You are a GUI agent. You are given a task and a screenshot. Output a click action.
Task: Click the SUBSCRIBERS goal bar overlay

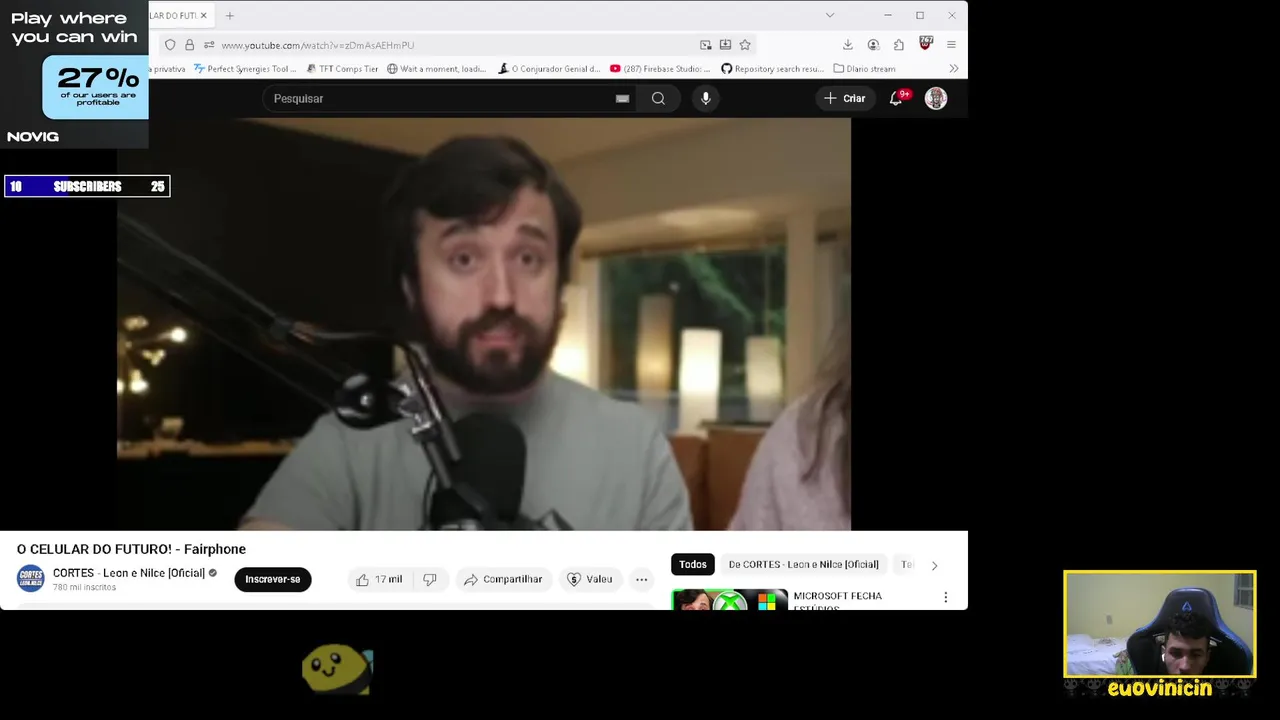coord(87,186)
